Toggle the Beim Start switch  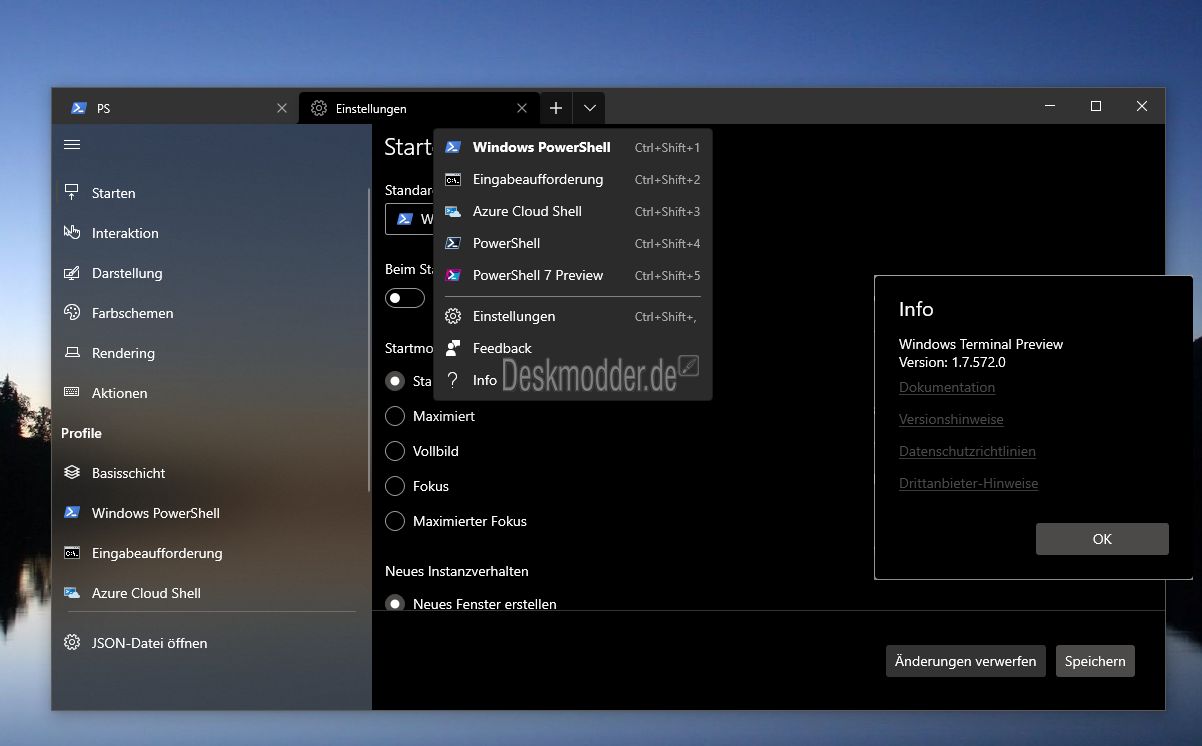coord(405,298)
